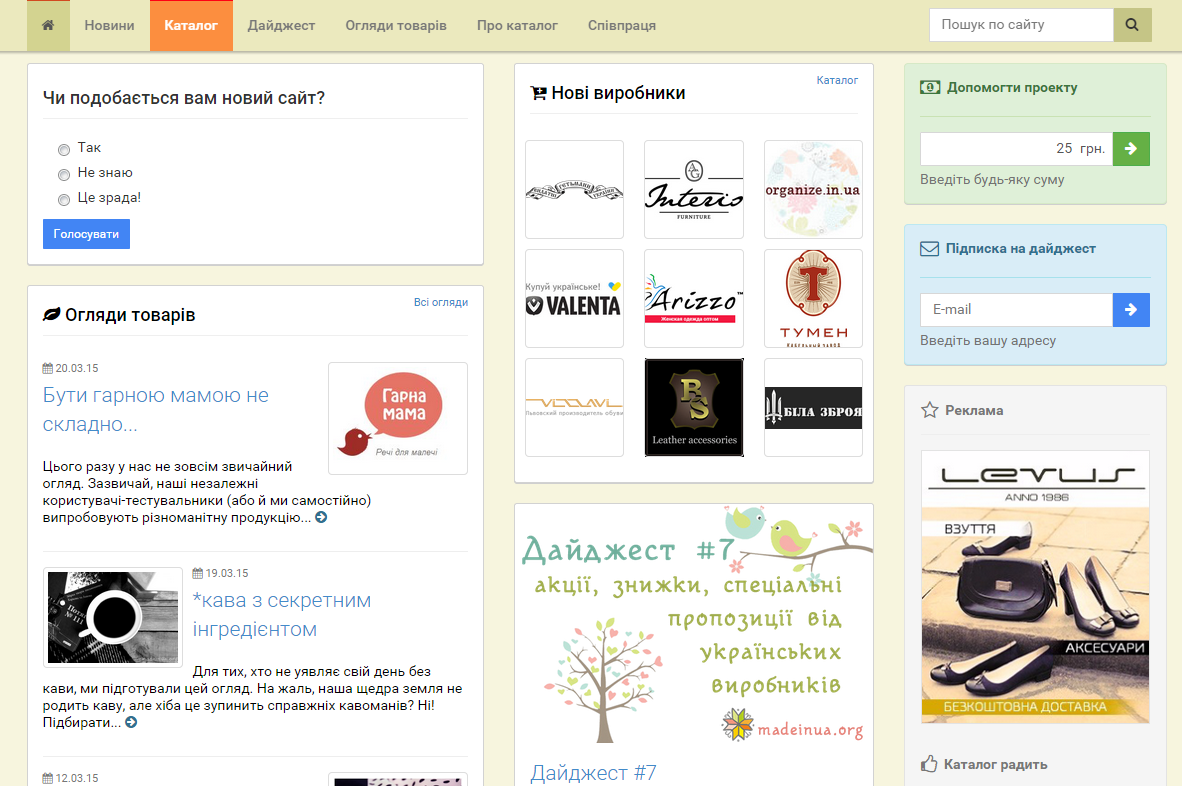This screenshot has height=786, width=1182.
Task: Open the Каталог navigation tab
Action: tap(191, 25)
